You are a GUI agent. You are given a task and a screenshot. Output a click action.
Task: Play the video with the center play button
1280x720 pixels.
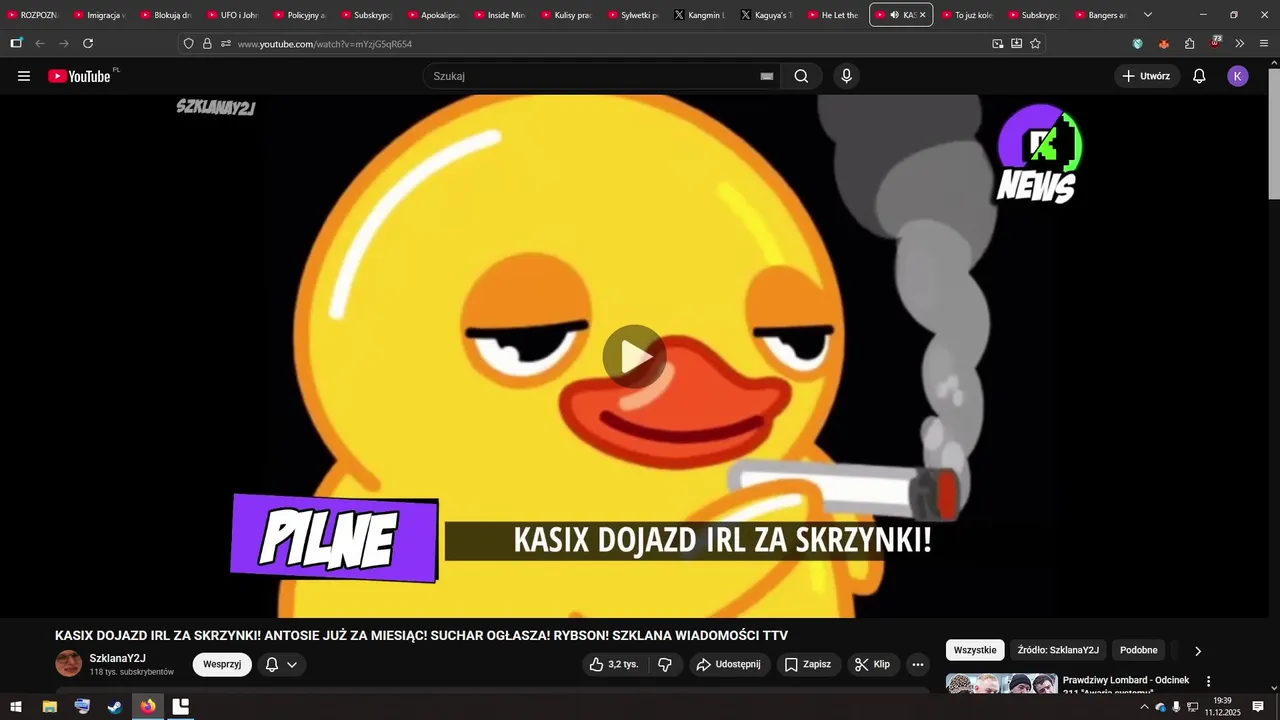click(634, 356)
